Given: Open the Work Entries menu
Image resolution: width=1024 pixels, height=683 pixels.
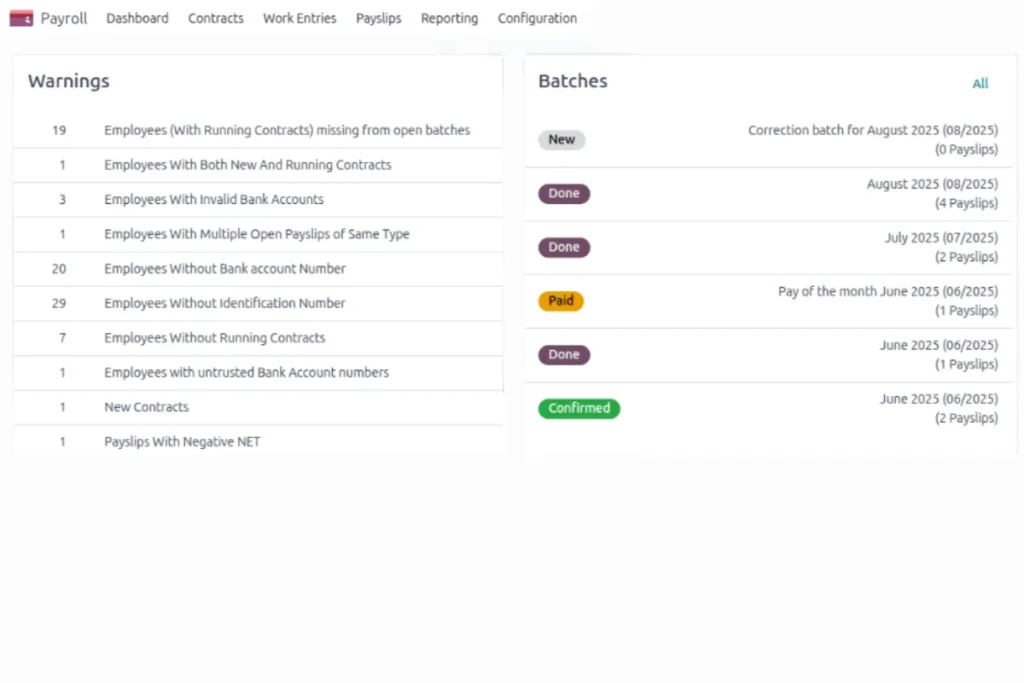Looking at the screenshot, I should tap(300, 18).
